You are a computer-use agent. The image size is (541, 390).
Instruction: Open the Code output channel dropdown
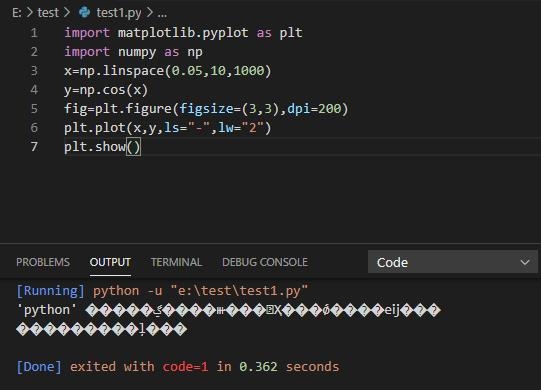tap(452, 262)
